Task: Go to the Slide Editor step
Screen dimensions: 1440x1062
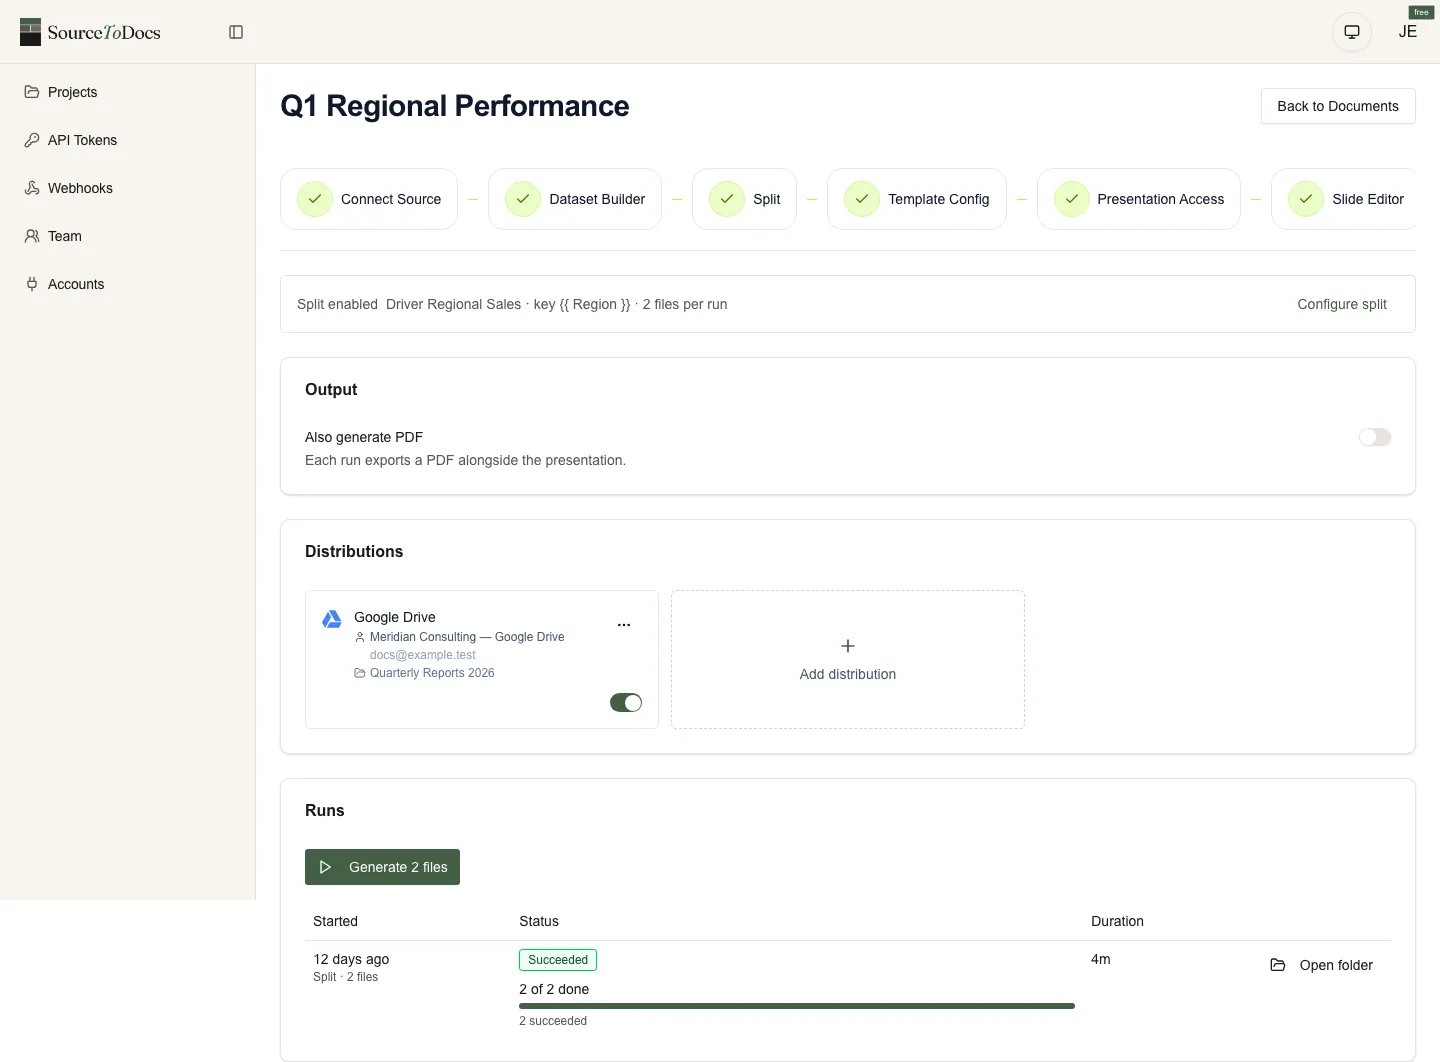Action: click(x=1344, y=199)
